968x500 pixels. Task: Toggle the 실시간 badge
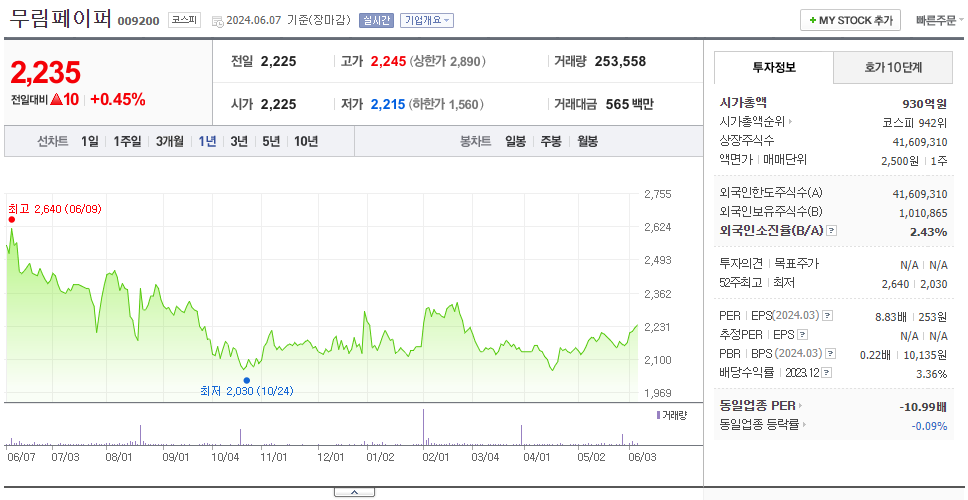[x=377, y=20]
